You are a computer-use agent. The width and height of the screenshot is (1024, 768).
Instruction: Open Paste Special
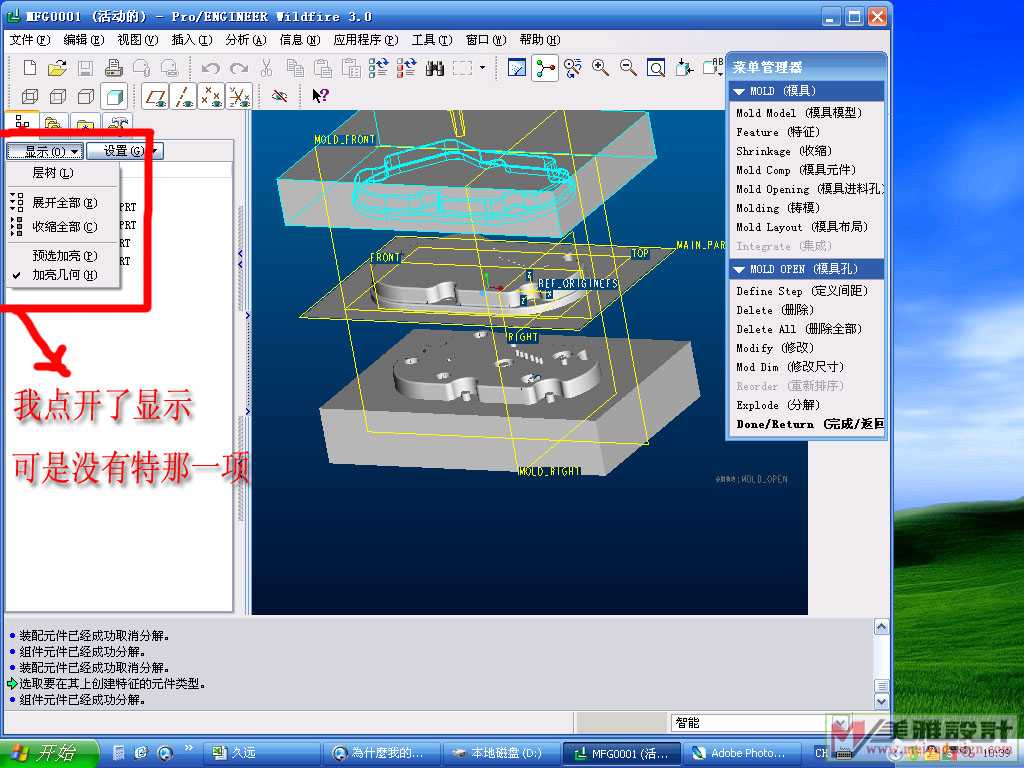pyautogui.click(x=351, y=68)
